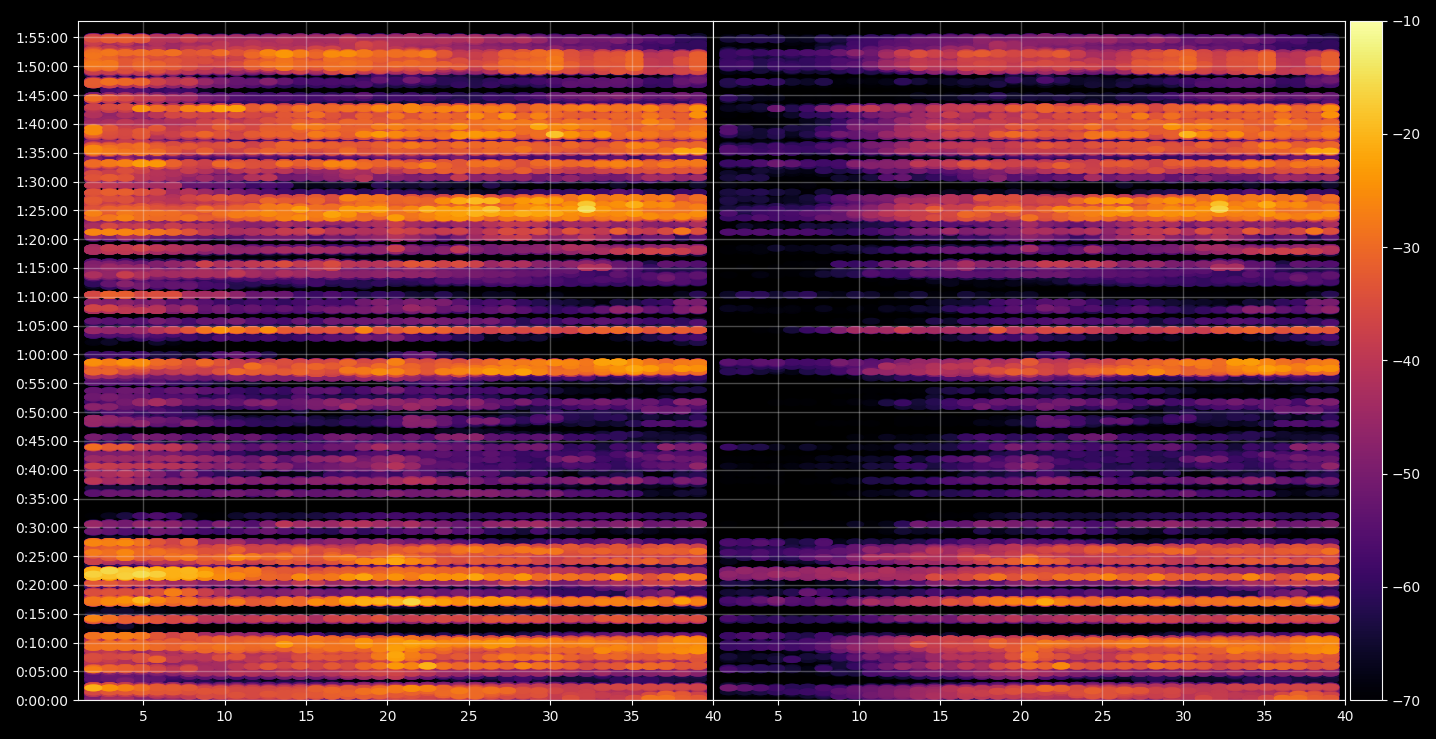
Task: Select x-axis tick 30 under right heatmap
Action: [1184, 716]
